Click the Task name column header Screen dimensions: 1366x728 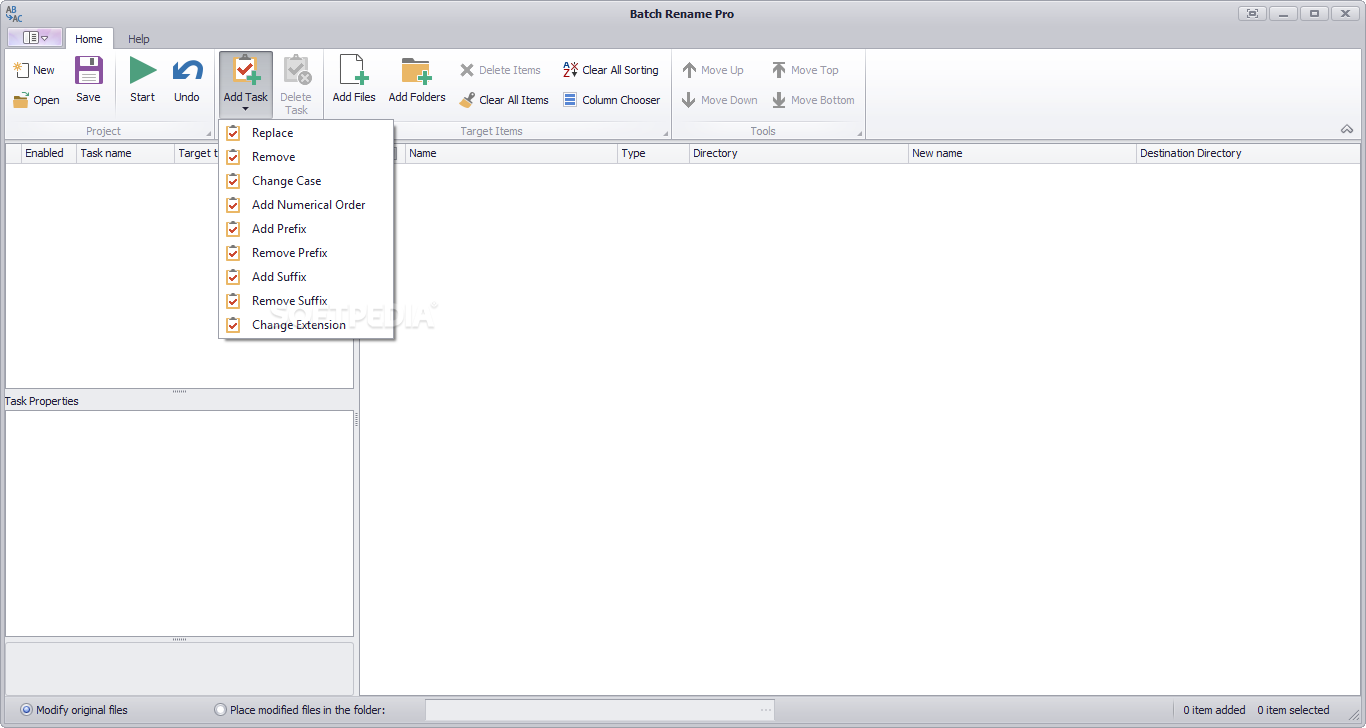click(x=125, y=153)
